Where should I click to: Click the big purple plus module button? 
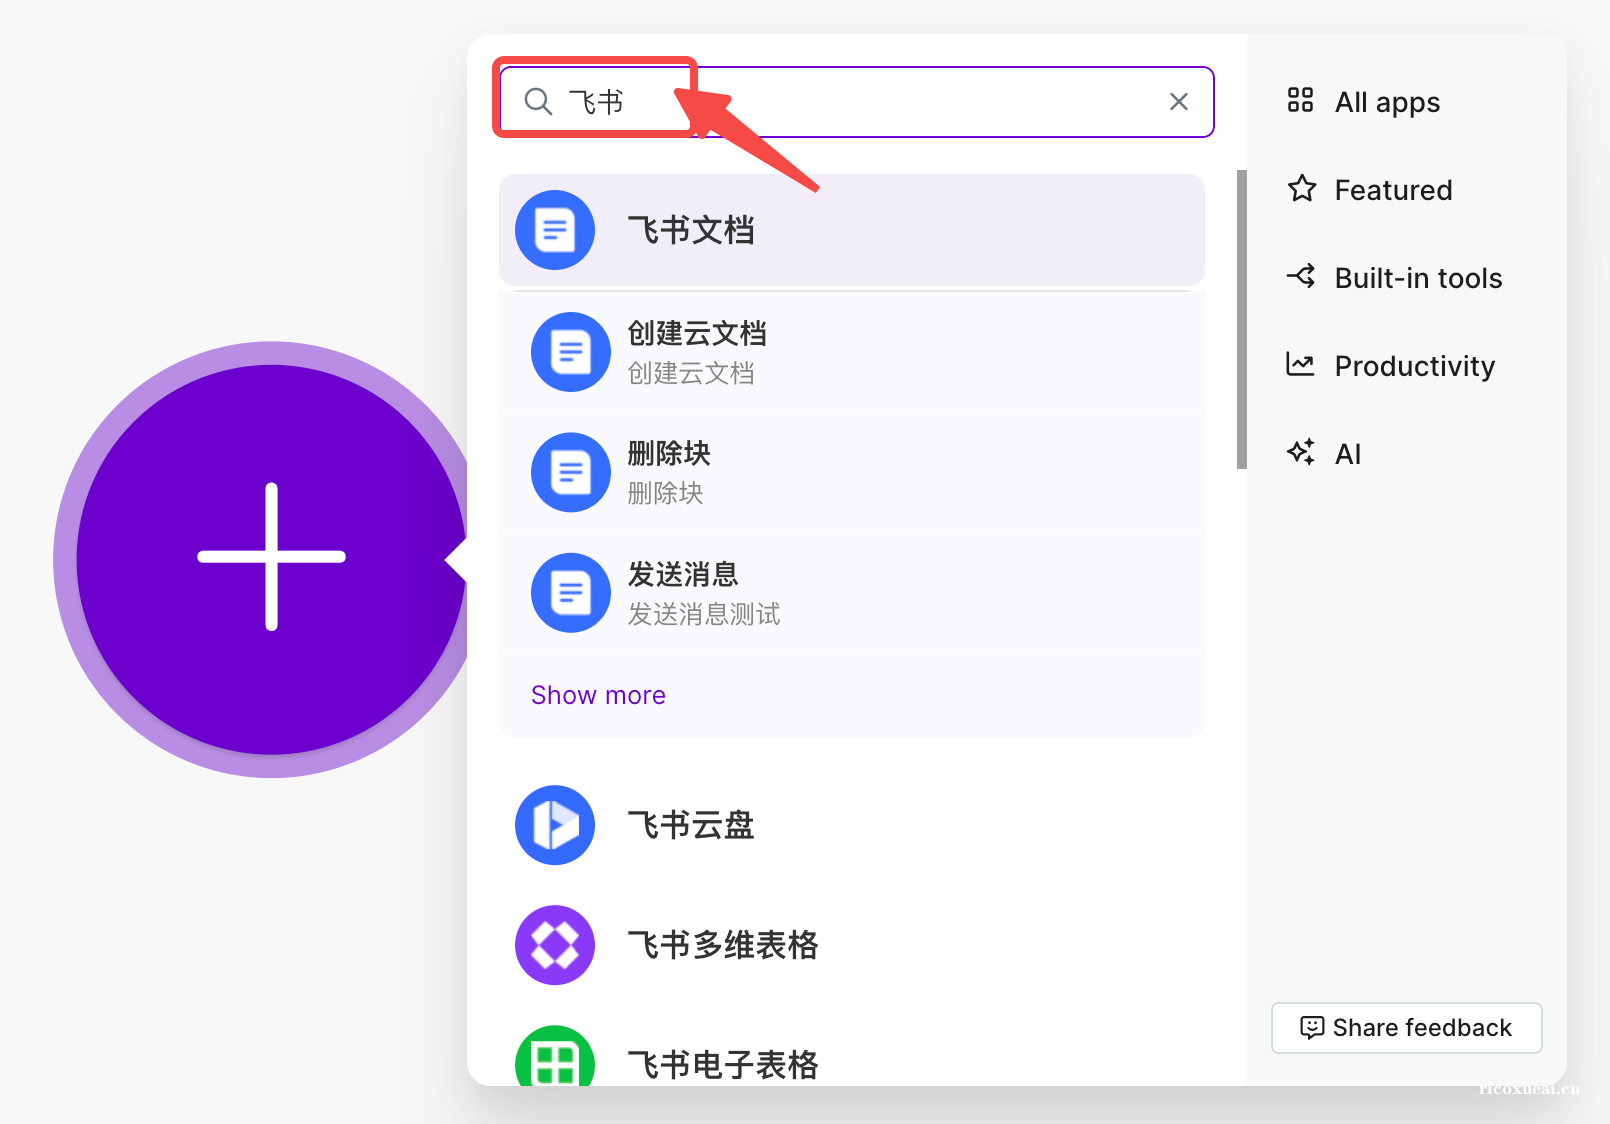pos(271,558)
